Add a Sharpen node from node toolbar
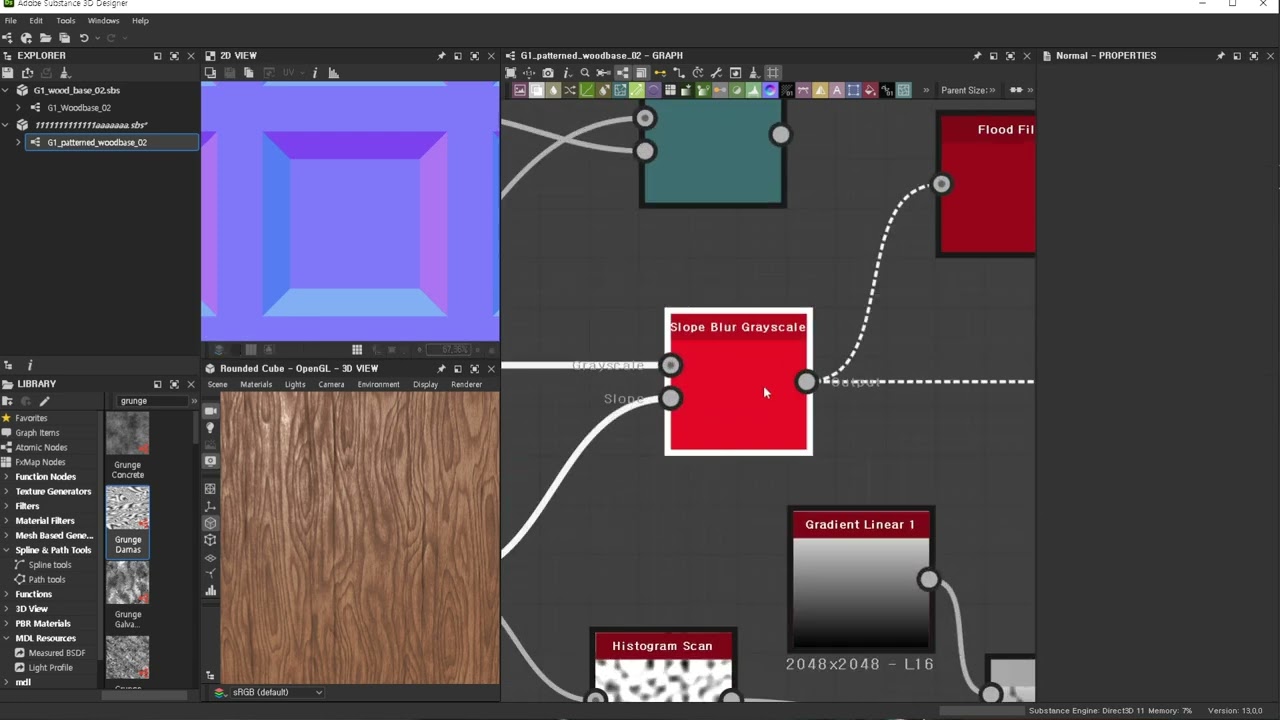This screenshot has width=1280, height=720. (820, 90)
